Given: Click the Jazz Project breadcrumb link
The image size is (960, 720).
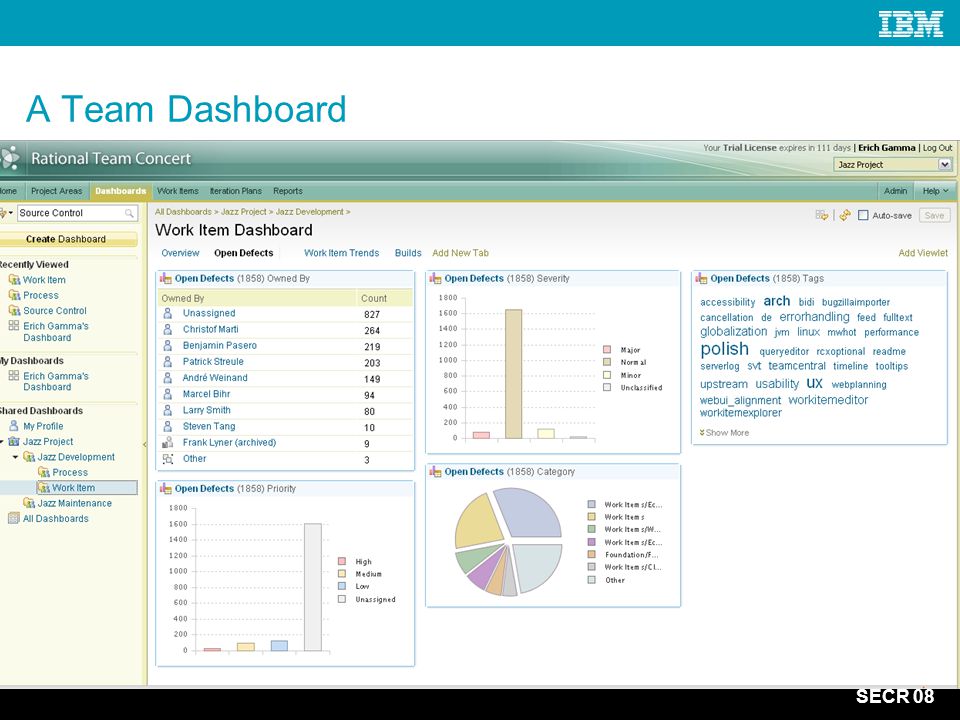Looking at the screenshot, I should 243,212.
